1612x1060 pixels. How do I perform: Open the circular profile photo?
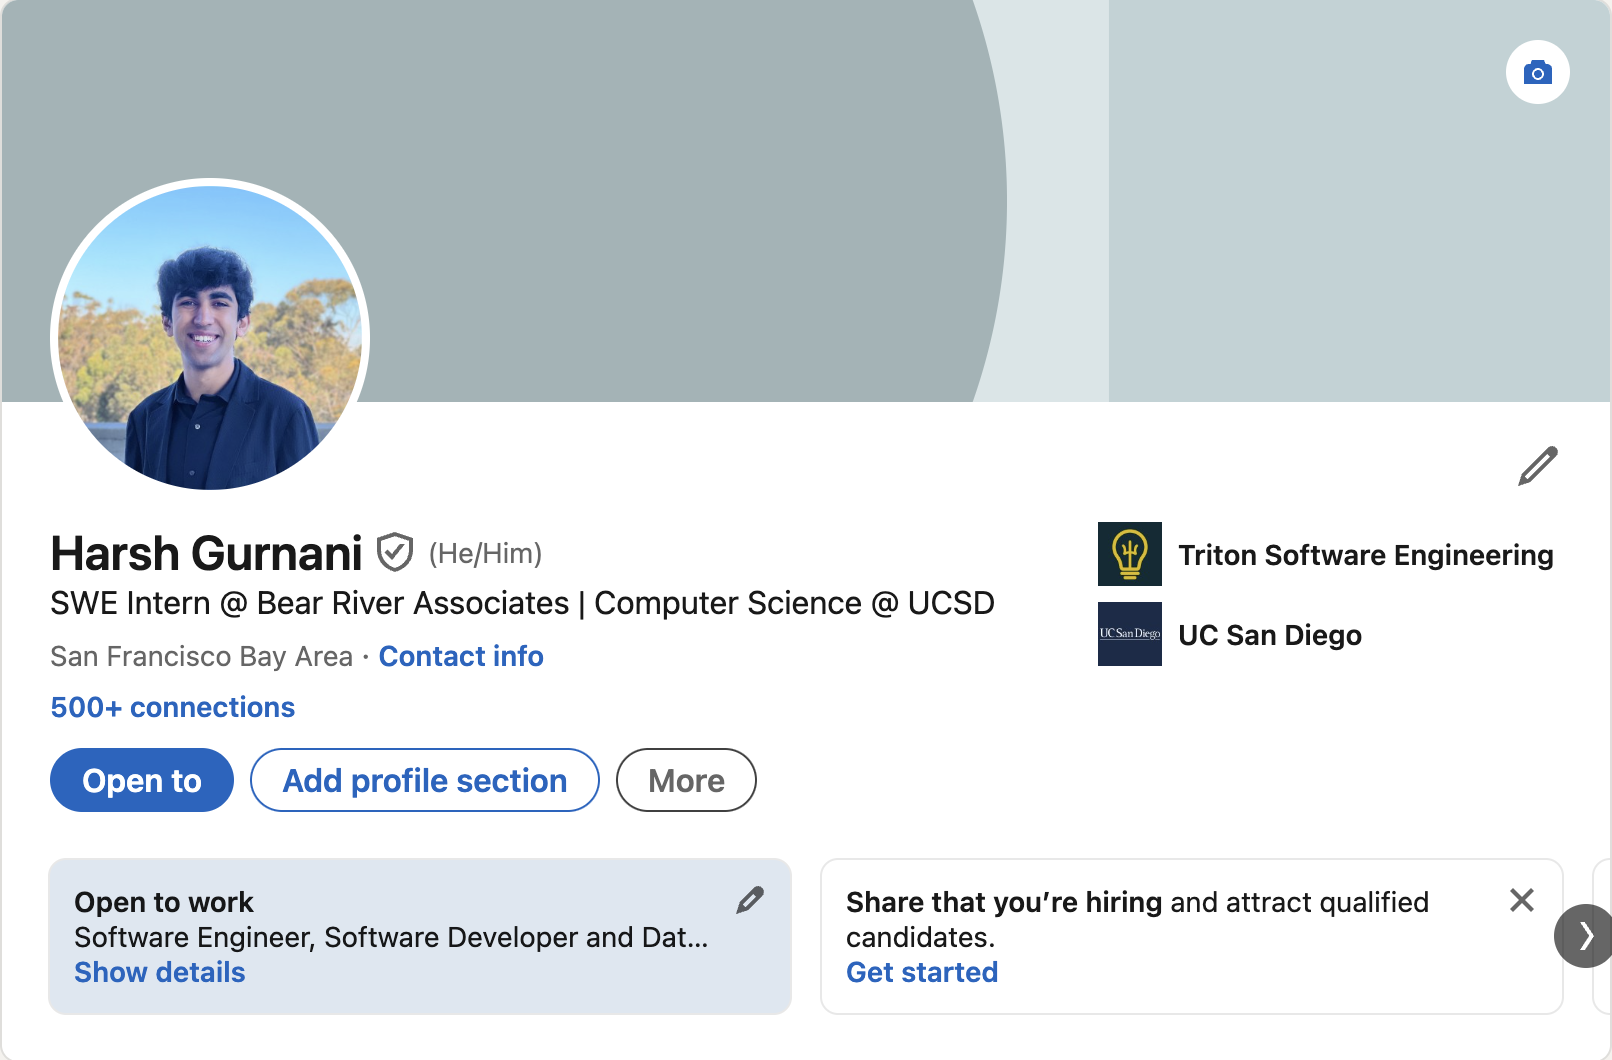210,338
